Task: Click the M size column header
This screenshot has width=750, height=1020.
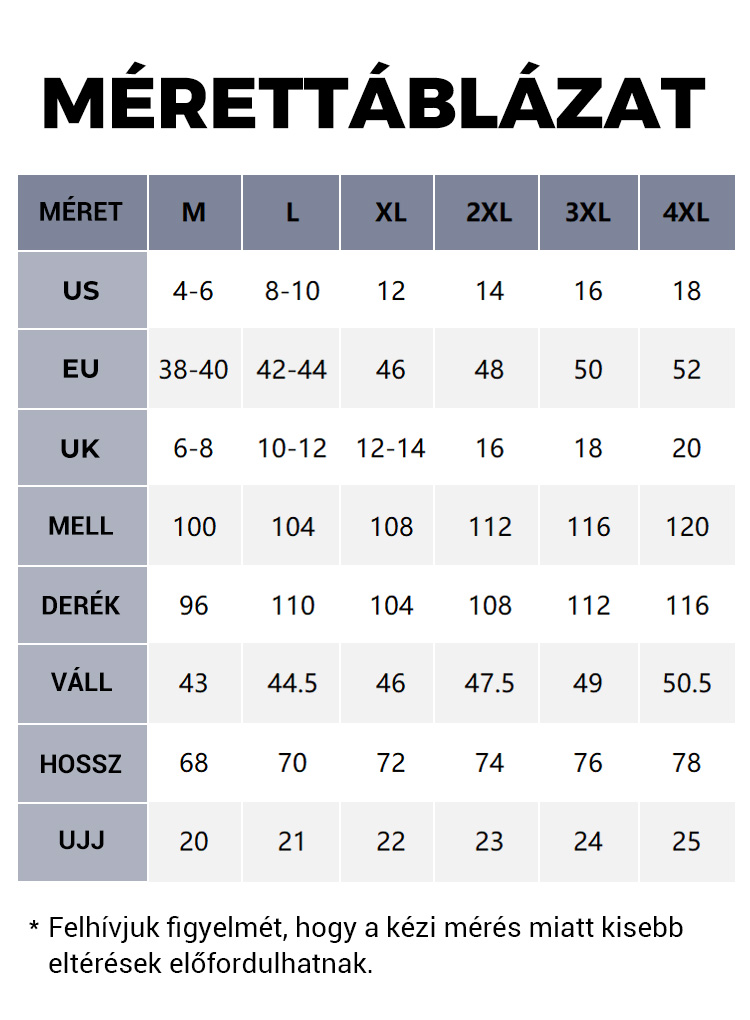Action: tap(194, 212)
